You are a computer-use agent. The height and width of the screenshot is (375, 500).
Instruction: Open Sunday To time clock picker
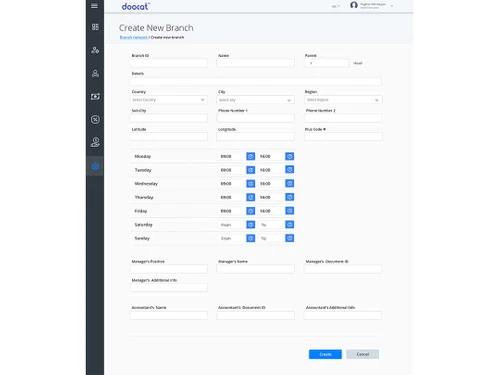[290, 238]
